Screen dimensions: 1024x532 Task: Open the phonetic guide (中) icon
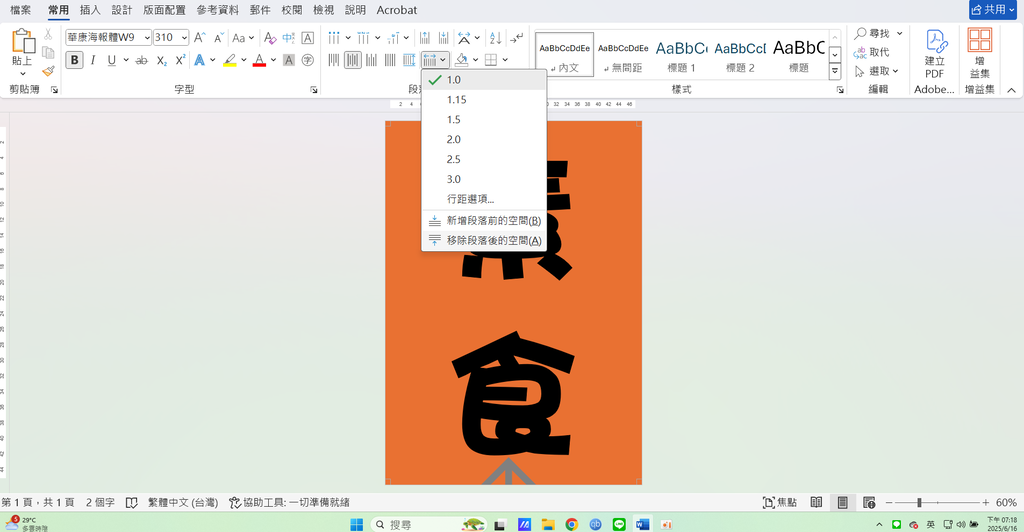288,38
